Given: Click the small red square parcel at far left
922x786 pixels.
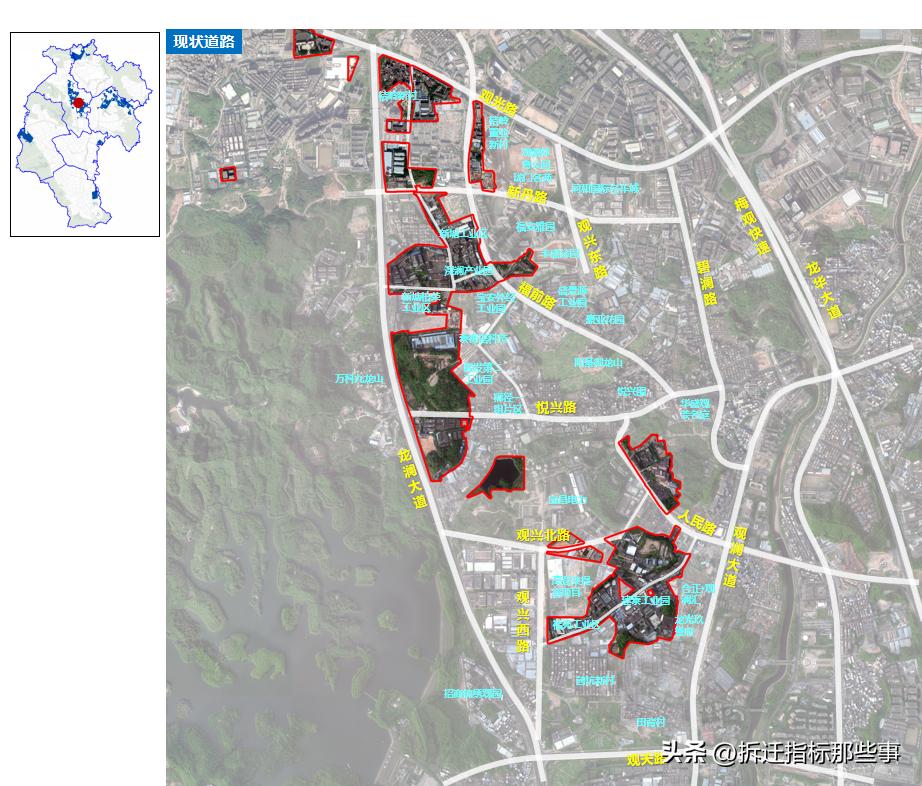Looking at the screenshot, I should tap(228, 174).
